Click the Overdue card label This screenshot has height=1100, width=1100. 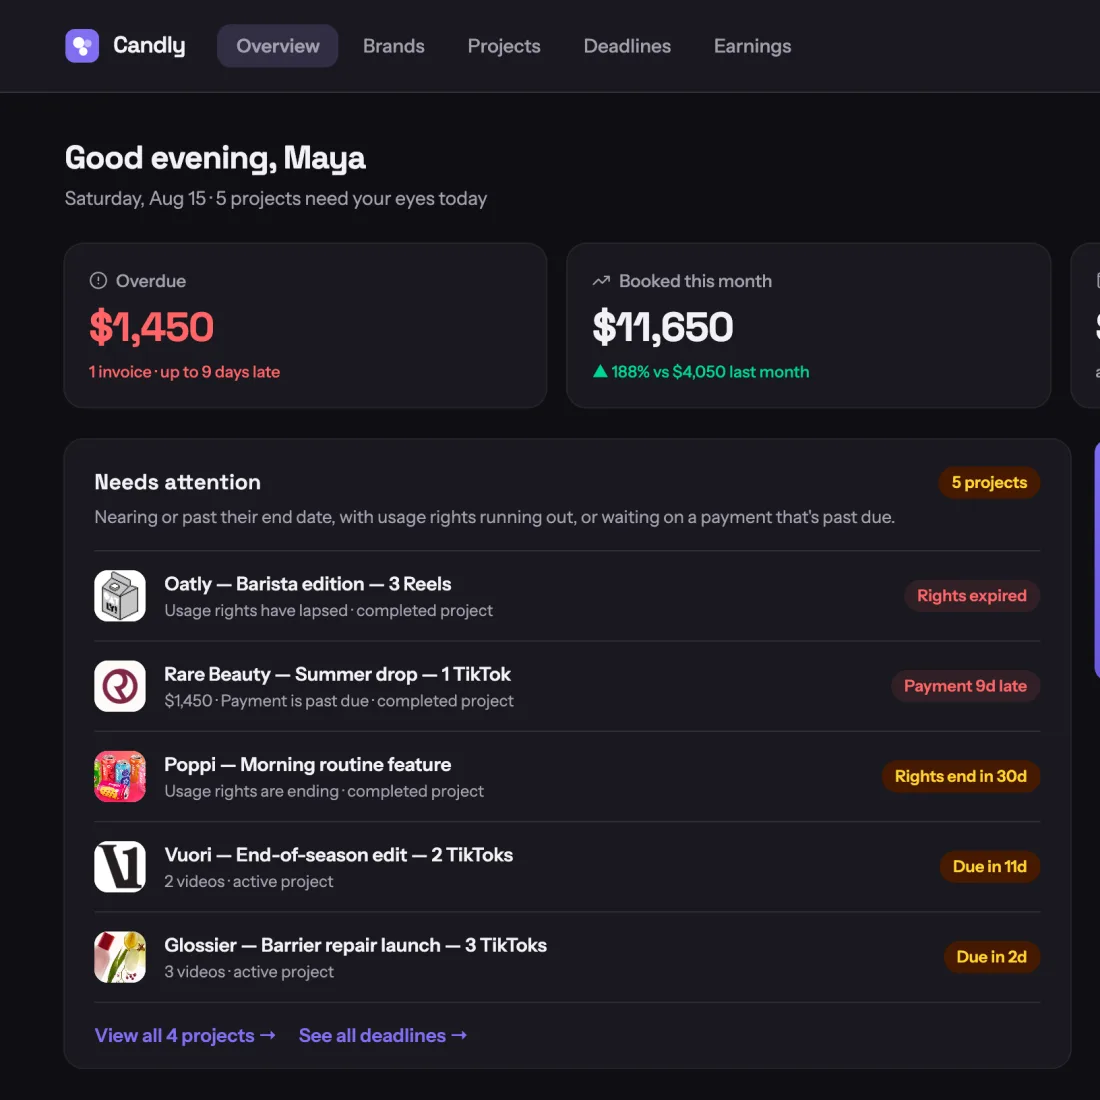151,281
